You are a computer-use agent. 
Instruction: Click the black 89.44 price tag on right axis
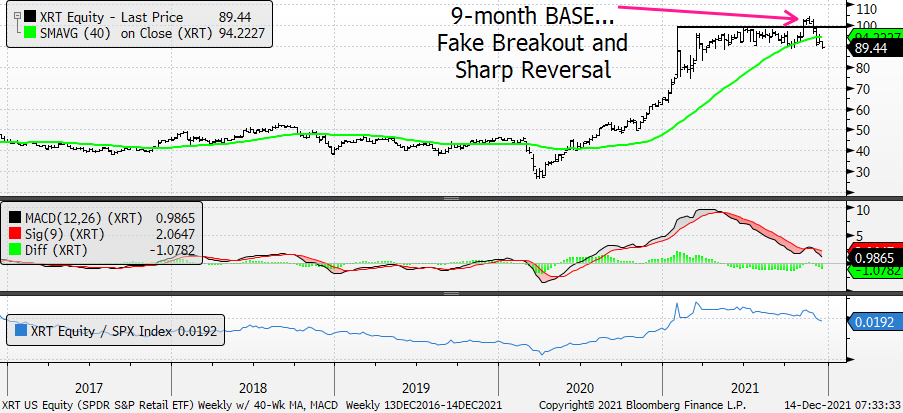[x=874, y=50]
